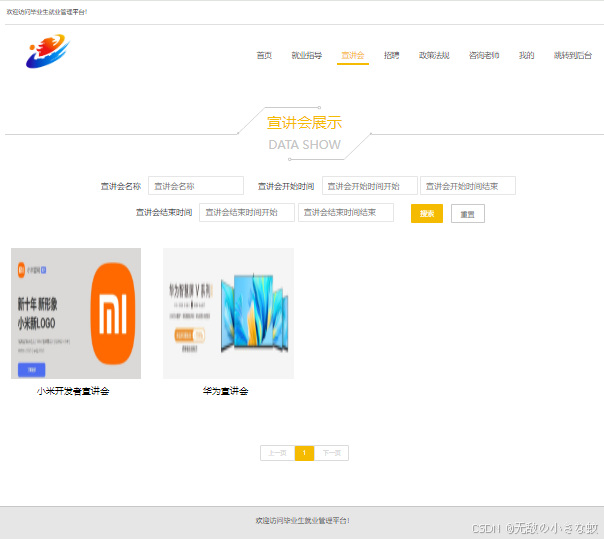Focus the 宣讲会名称 input field
Screen dimensions: 604x540
[196, 186]
